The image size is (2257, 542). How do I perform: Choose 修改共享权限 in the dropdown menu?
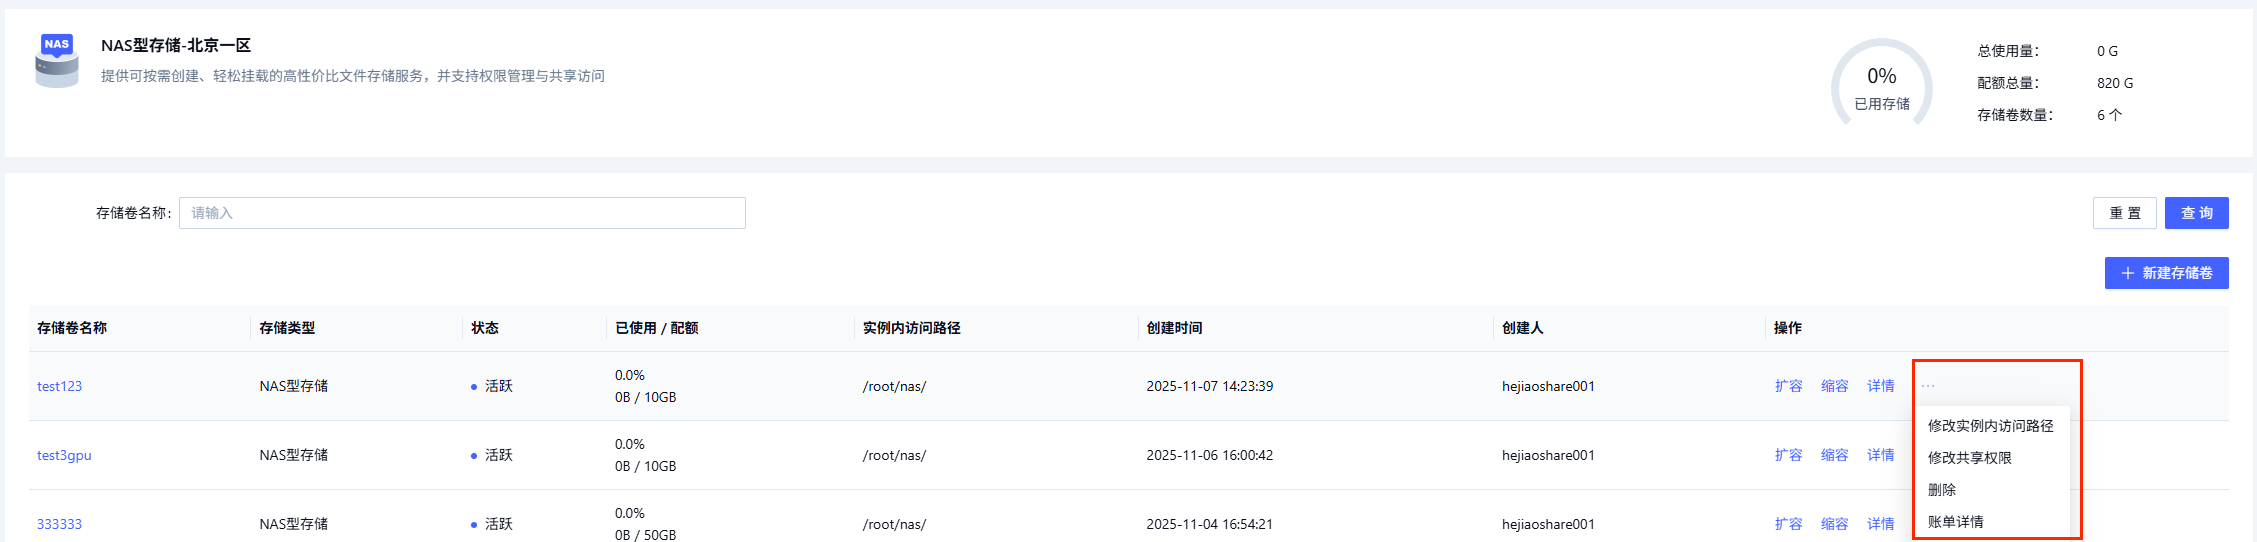click(1969, 458)
